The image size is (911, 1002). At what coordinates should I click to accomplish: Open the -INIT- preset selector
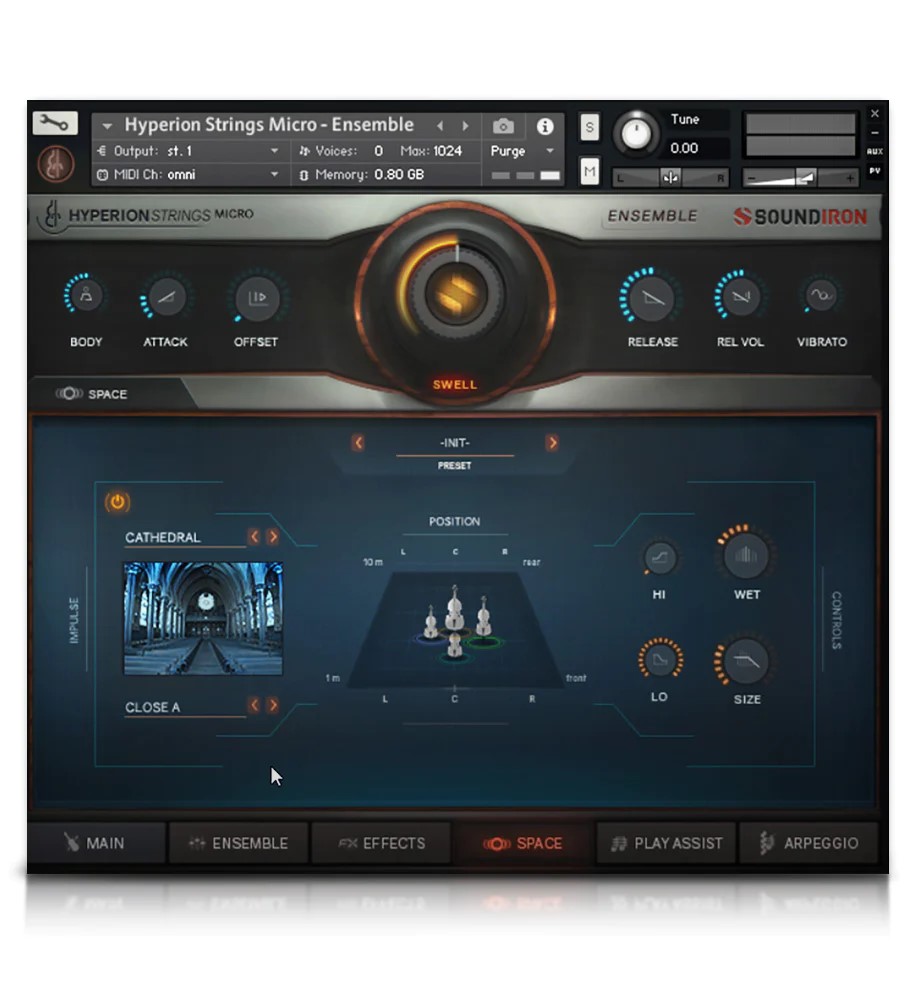click(455, 443)
